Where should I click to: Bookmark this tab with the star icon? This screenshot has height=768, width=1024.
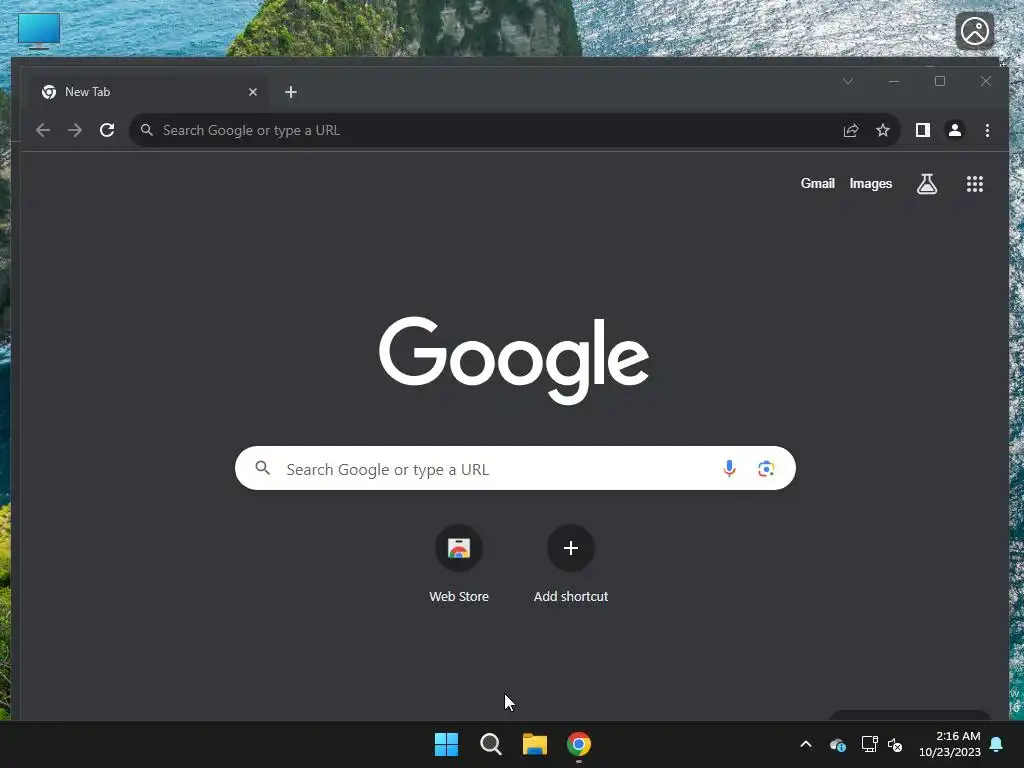(883, 130)
